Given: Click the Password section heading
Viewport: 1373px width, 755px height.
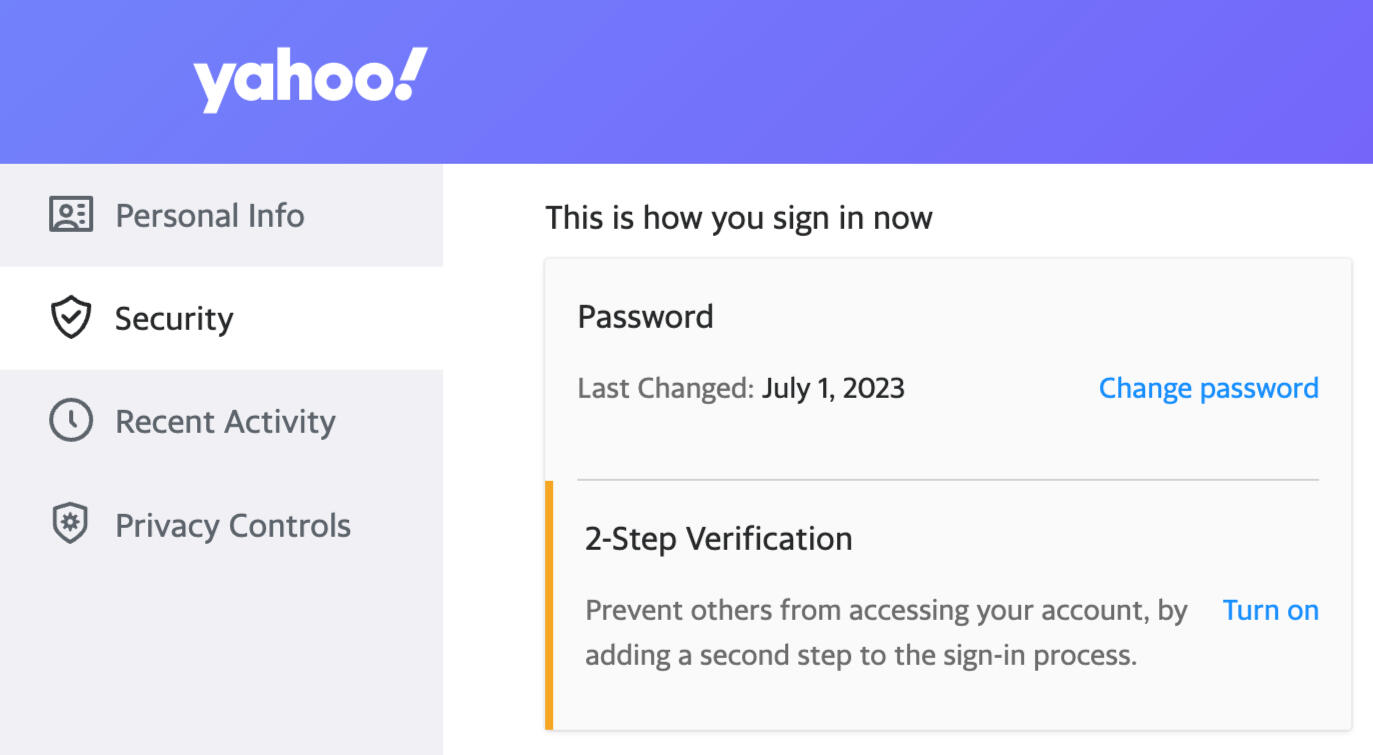Looking at the screenshot, I should point(645,317).
